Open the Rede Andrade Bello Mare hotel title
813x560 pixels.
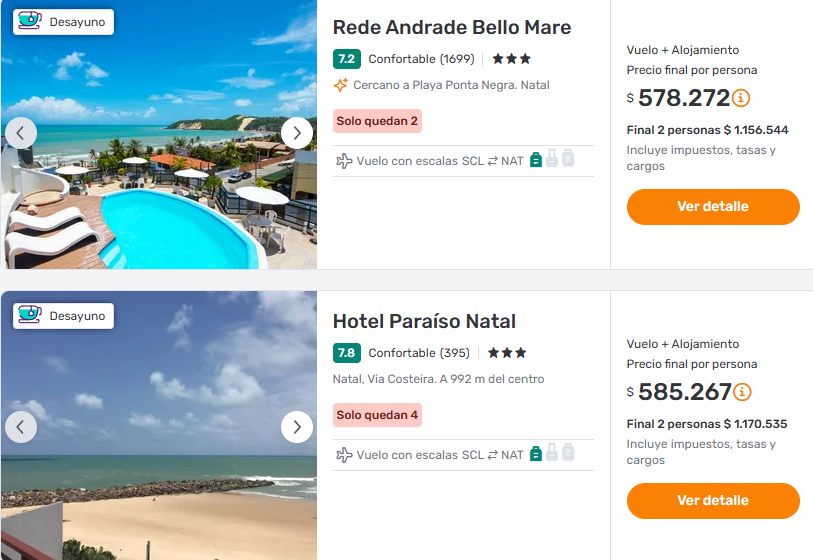pyautogui.click(x=452, y=27)
